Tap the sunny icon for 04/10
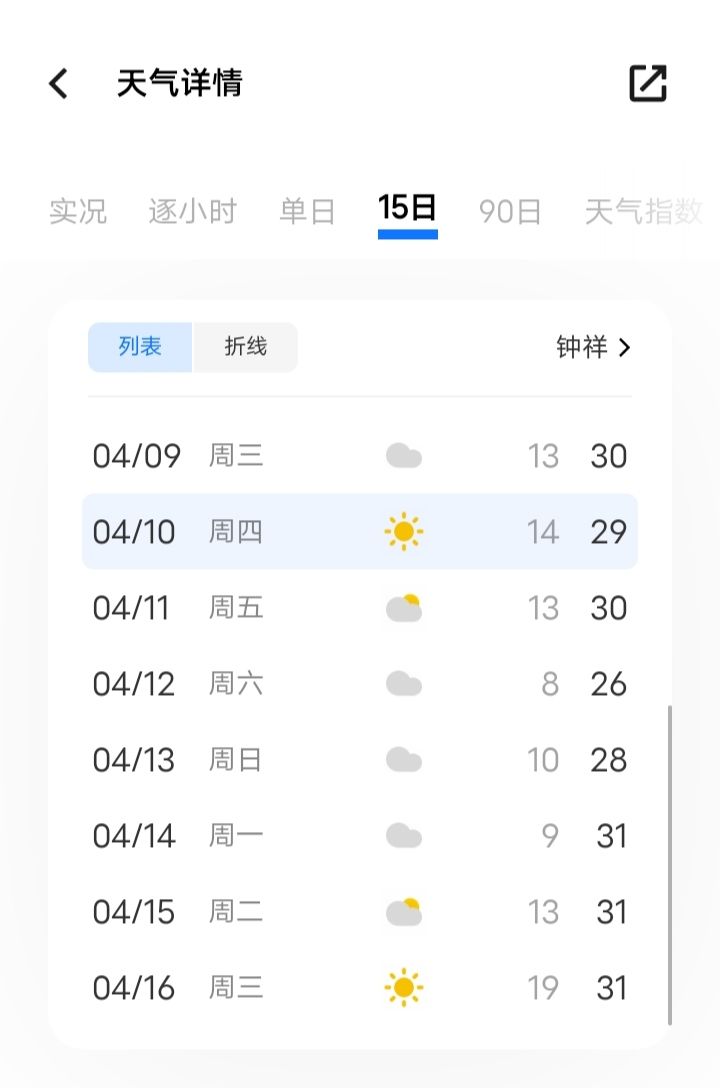720x1088 pixels. coord(404,532)
